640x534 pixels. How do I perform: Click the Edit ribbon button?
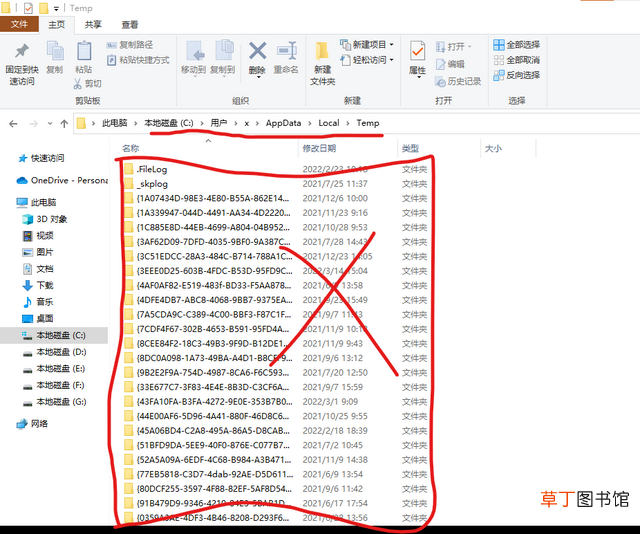451,64
